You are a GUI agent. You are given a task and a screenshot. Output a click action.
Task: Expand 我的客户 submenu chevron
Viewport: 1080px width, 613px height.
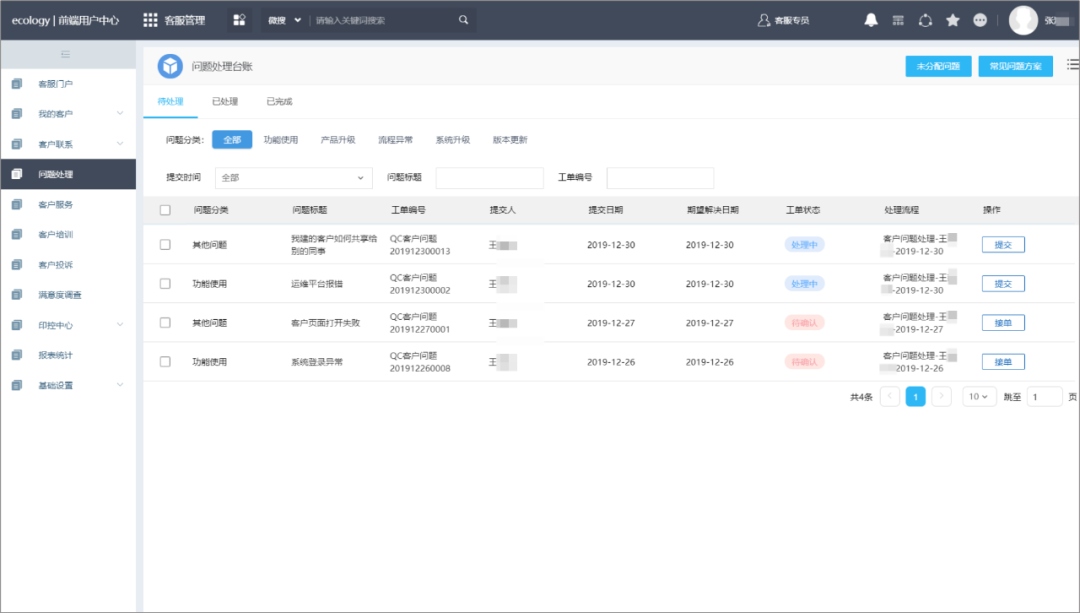120,114
